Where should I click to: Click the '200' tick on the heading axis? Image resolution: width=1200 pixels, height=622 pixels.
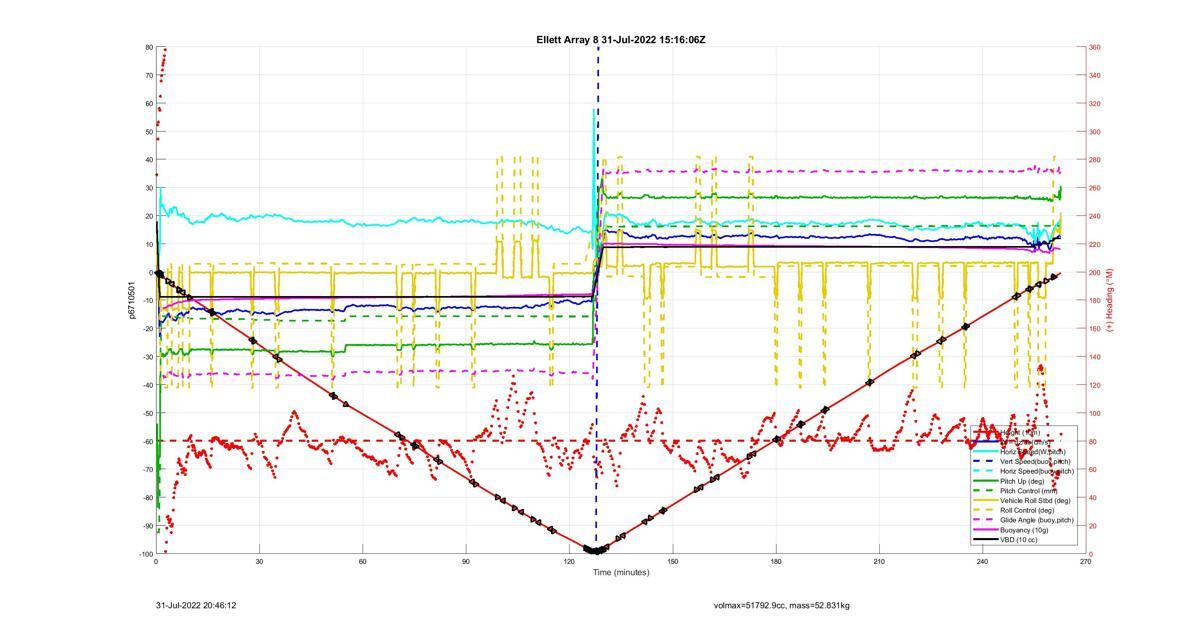1095,272
